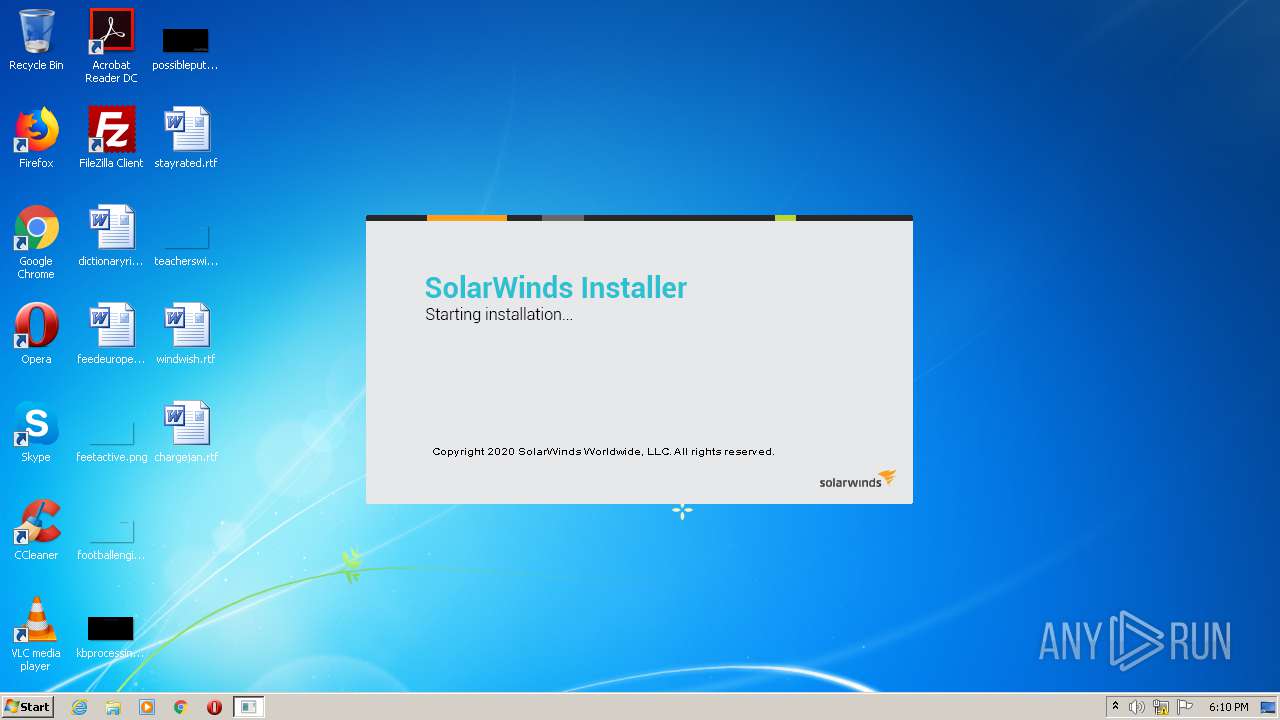
Task: Open Windows Explorer from the taskbar
Action: pyautogui.click(x=113, y=707)
